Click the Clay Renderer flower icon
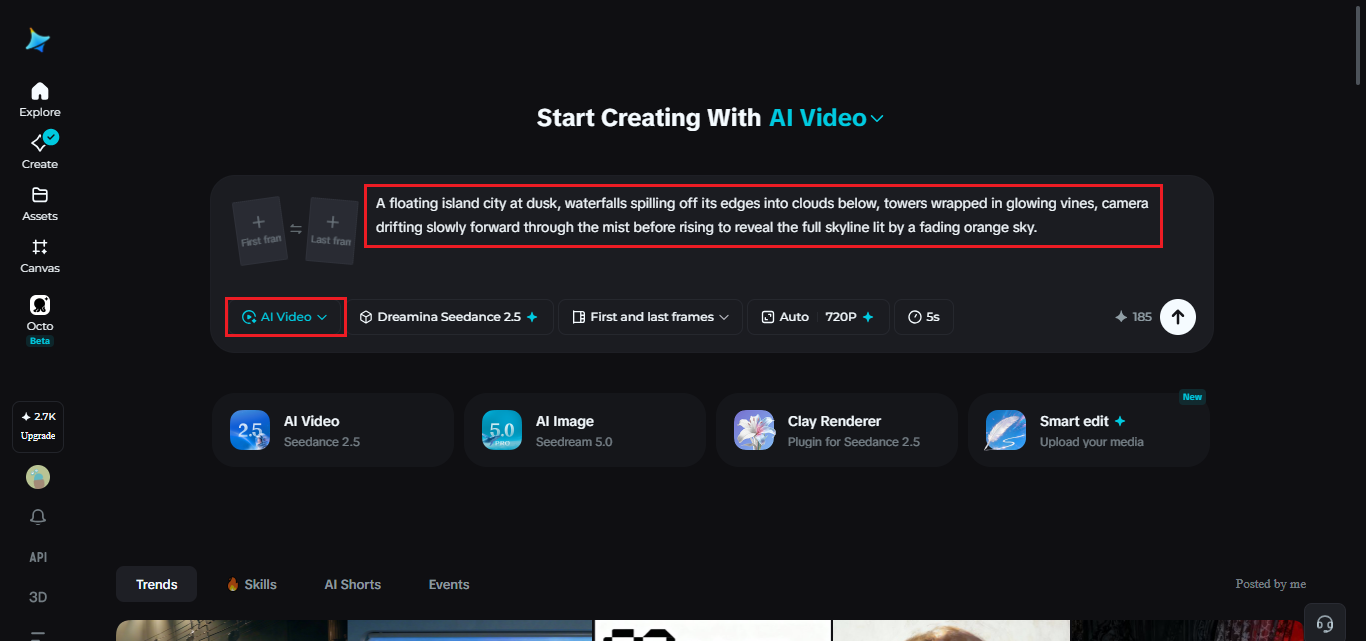 [x=754, y=430]
